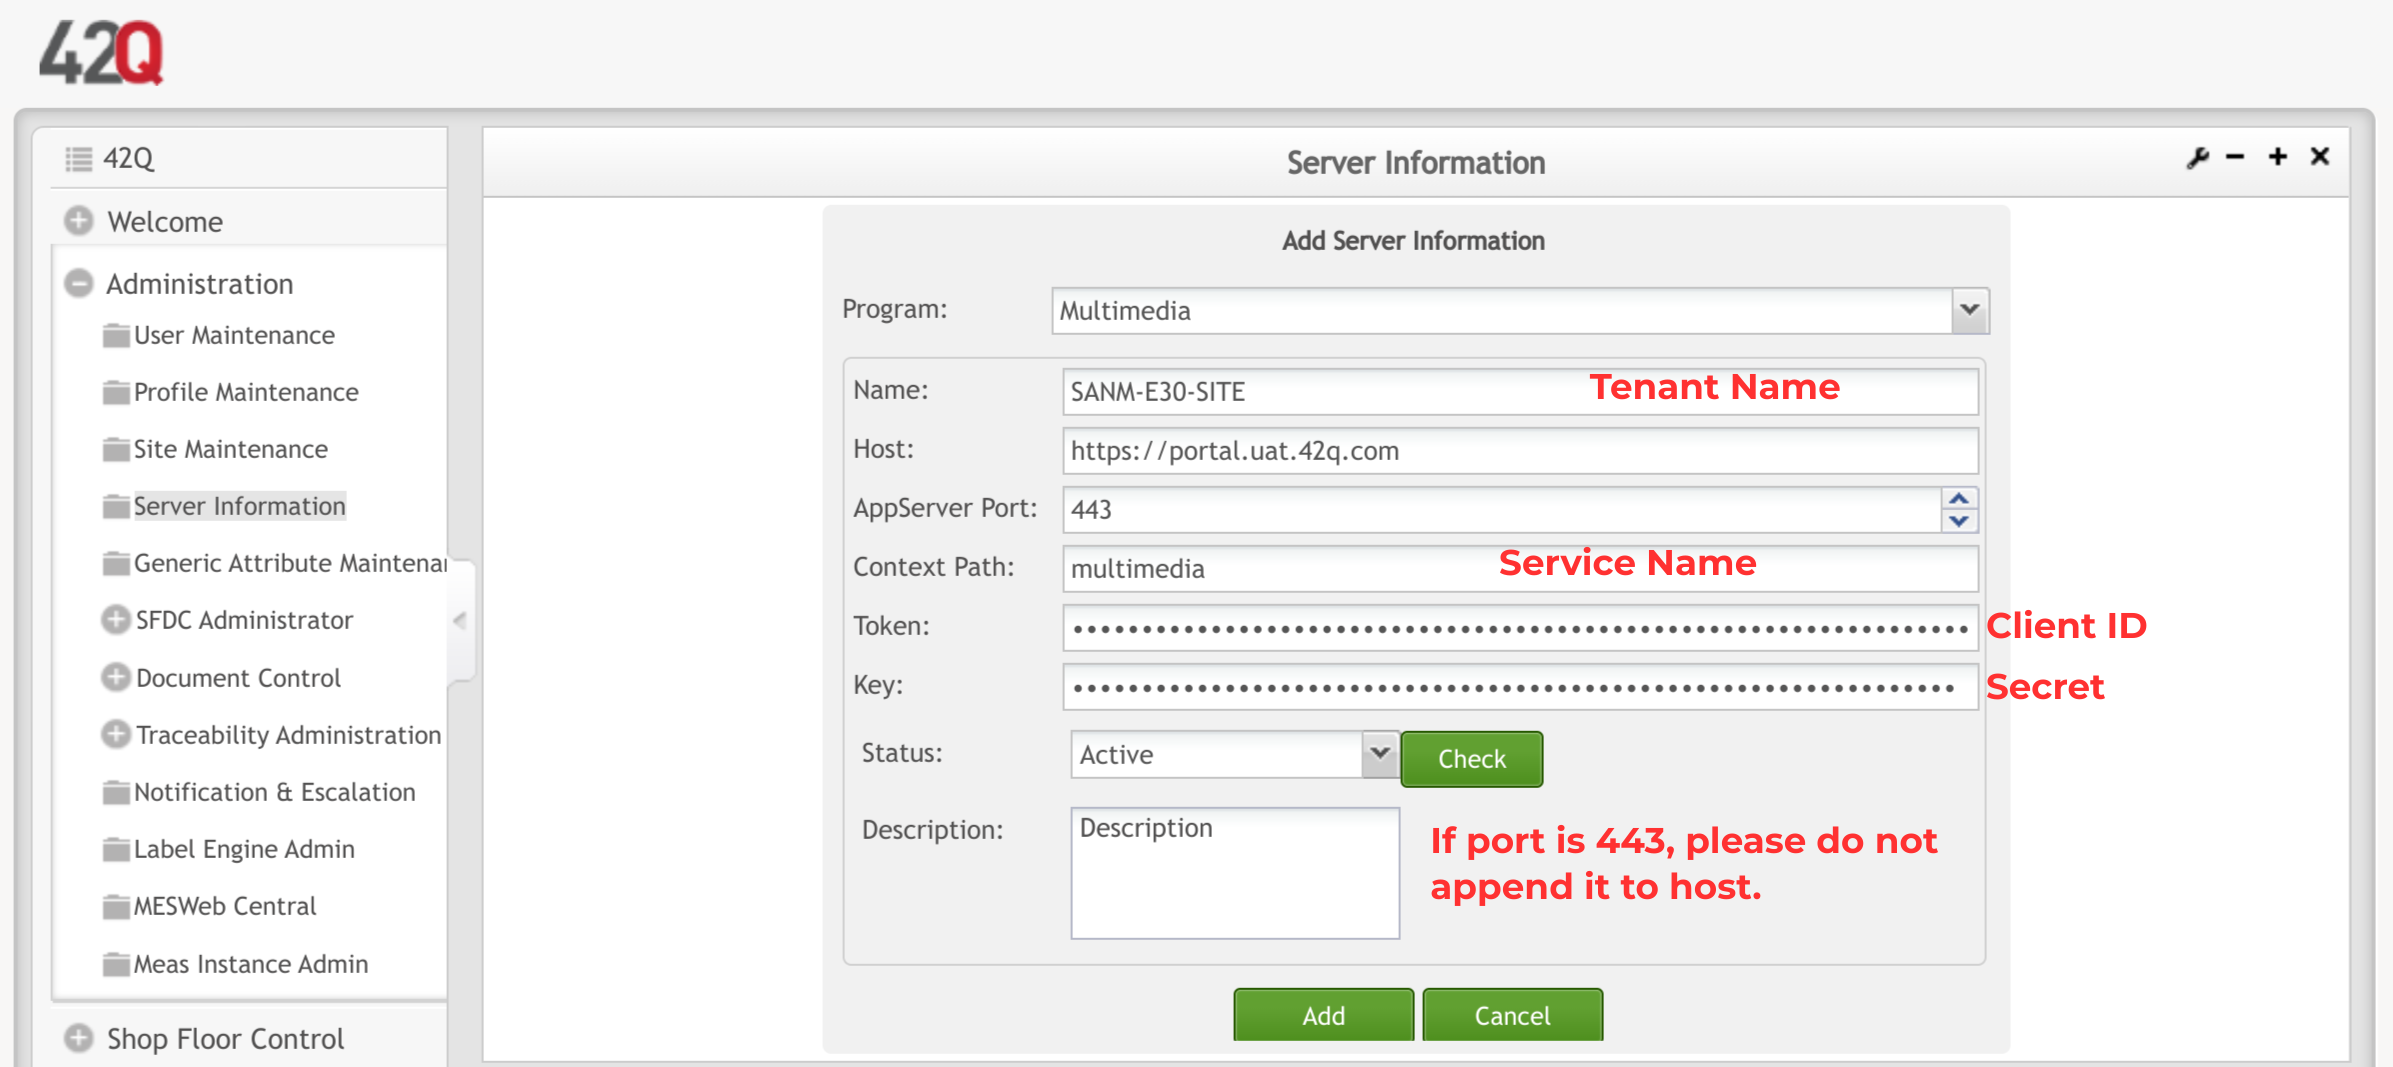
Task: Expand Traceability Administration
Action: (116, 734)
